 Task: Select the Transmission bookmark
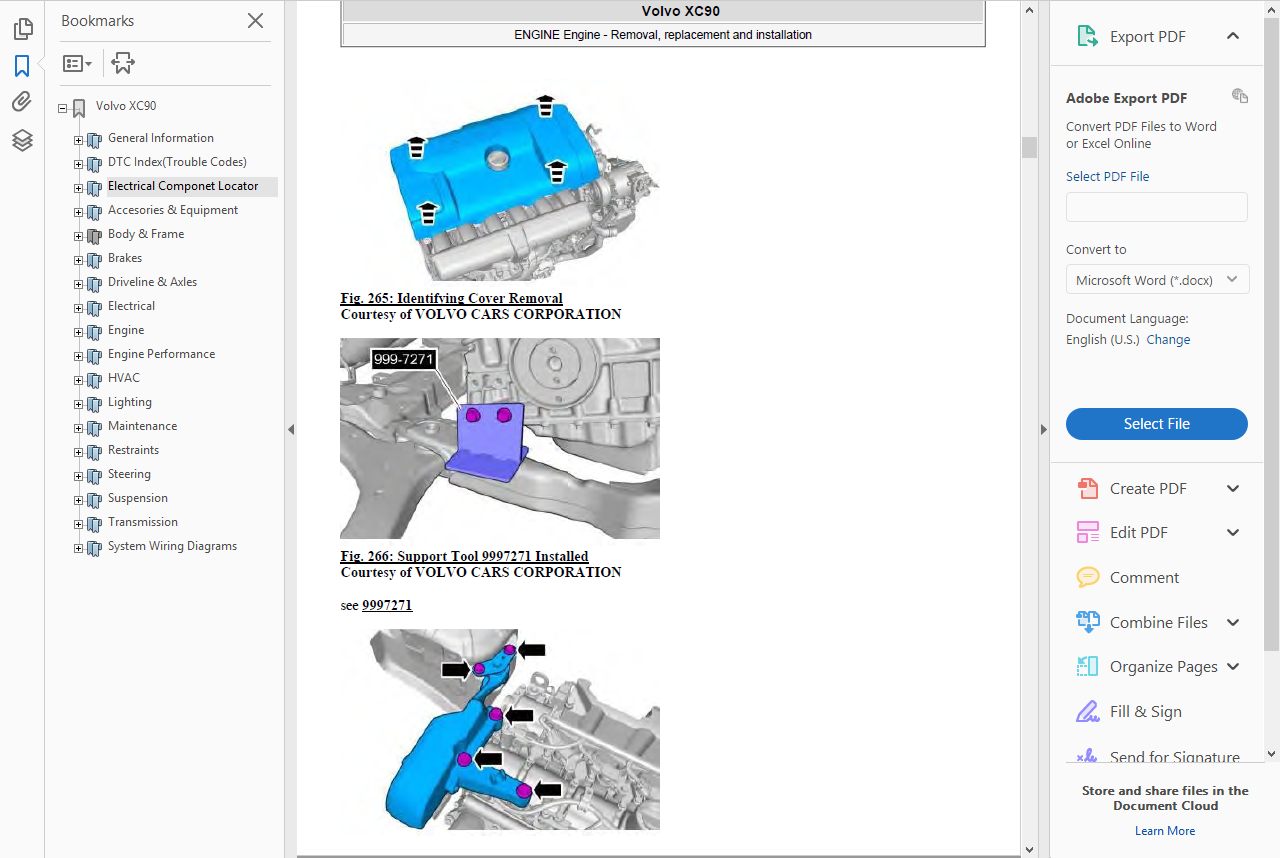[x=143, y=522]
